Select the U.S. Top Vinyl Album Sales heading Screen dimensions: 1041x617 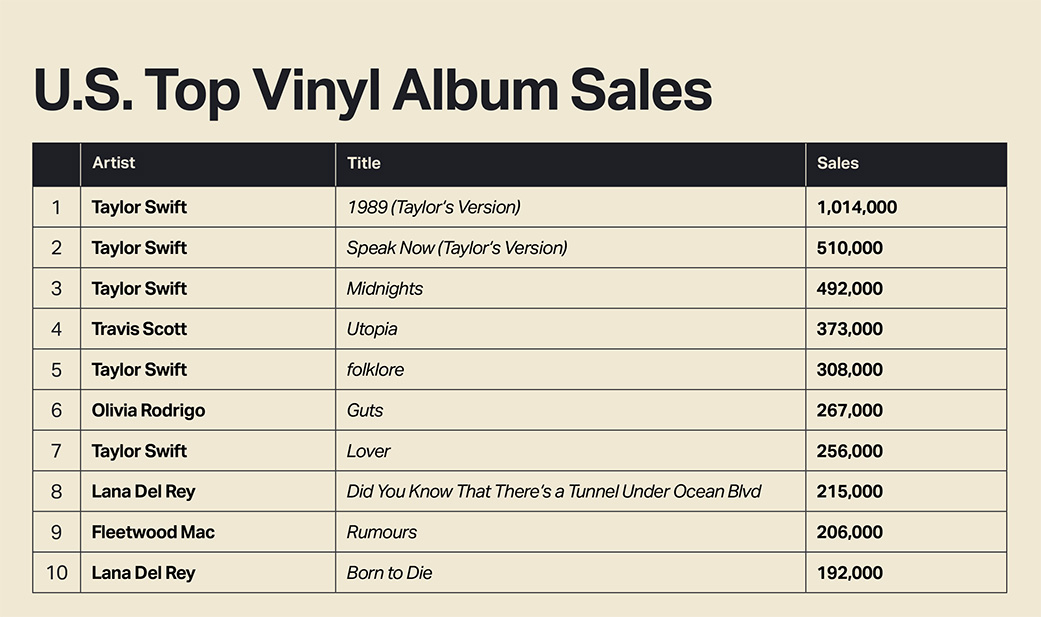(x=372, y=90)
